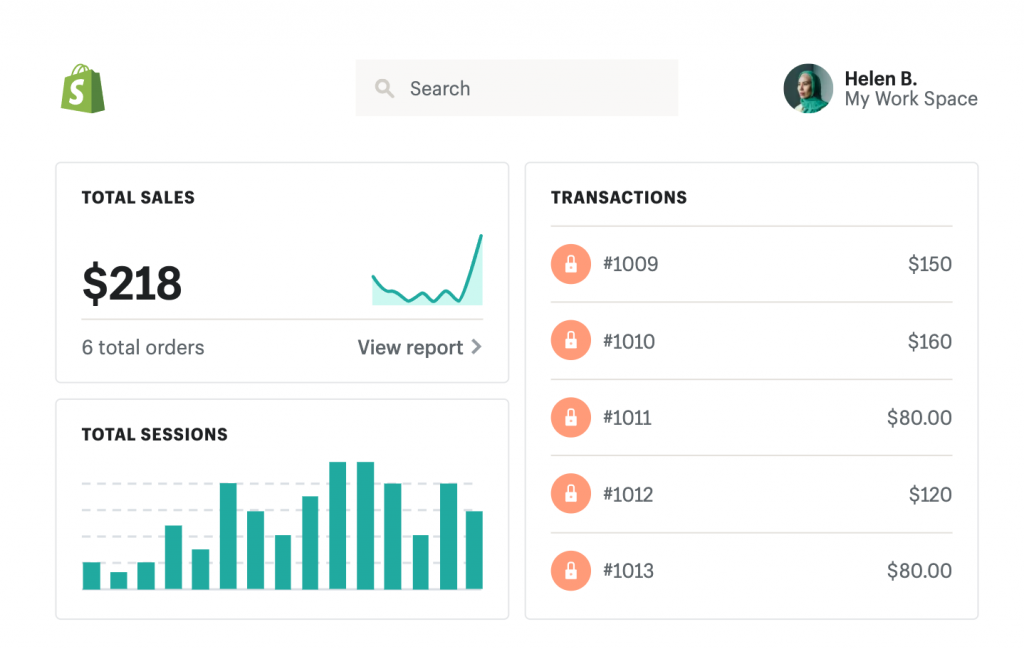Open the Transactions section header
1024x649 pixels.
point(620,197)
